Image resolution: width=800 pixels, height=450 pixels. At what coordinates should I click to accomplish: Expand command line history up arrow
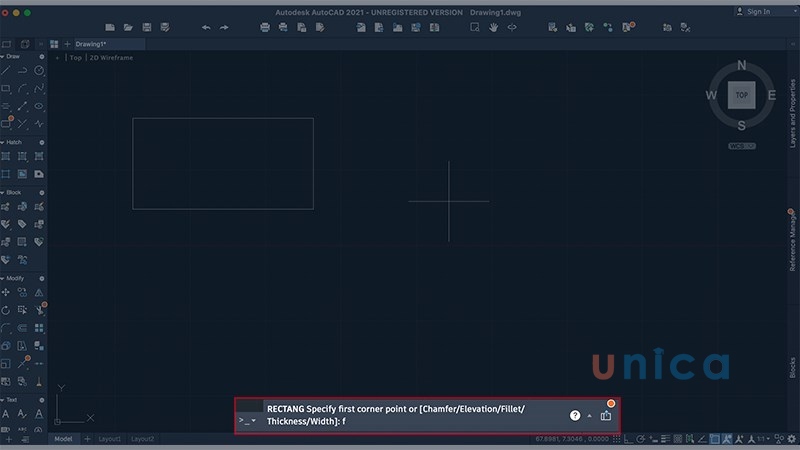(x=590, y=416)
